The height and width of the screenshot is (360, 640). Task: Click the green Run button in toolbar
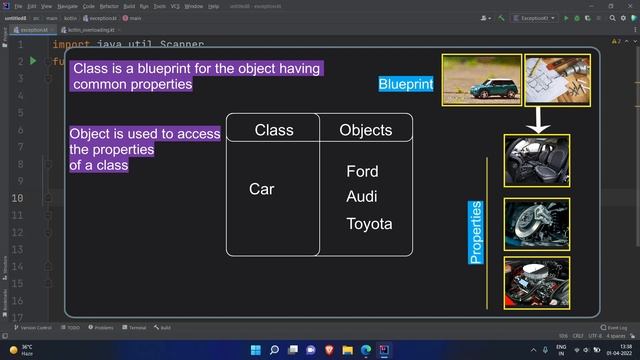tap(566, 18)
